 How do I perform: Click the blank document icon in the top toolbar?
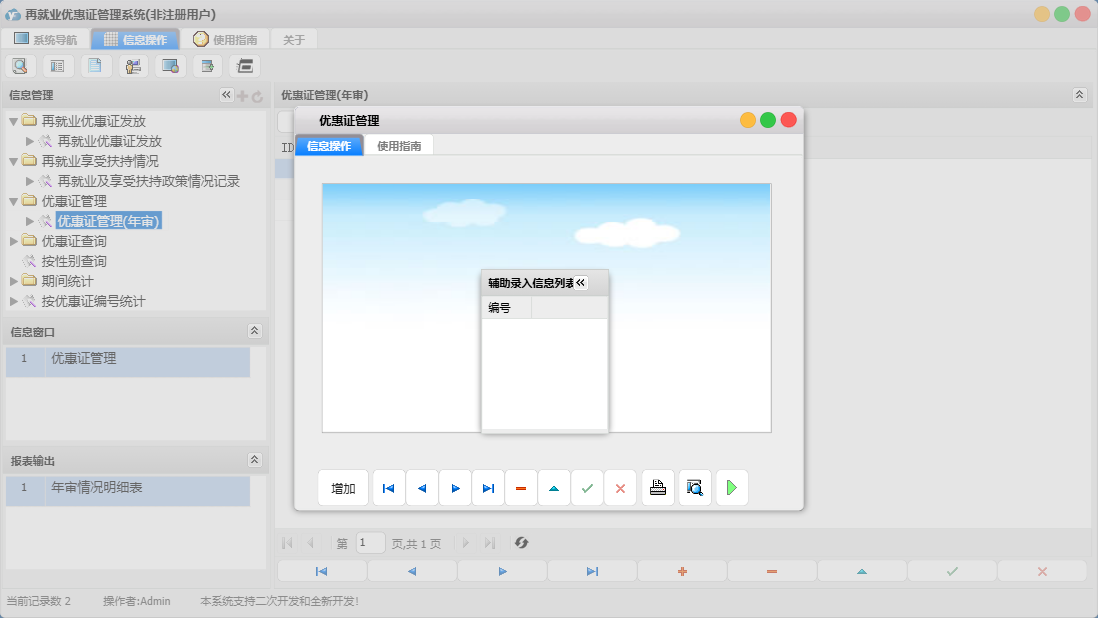click(95, 66)
